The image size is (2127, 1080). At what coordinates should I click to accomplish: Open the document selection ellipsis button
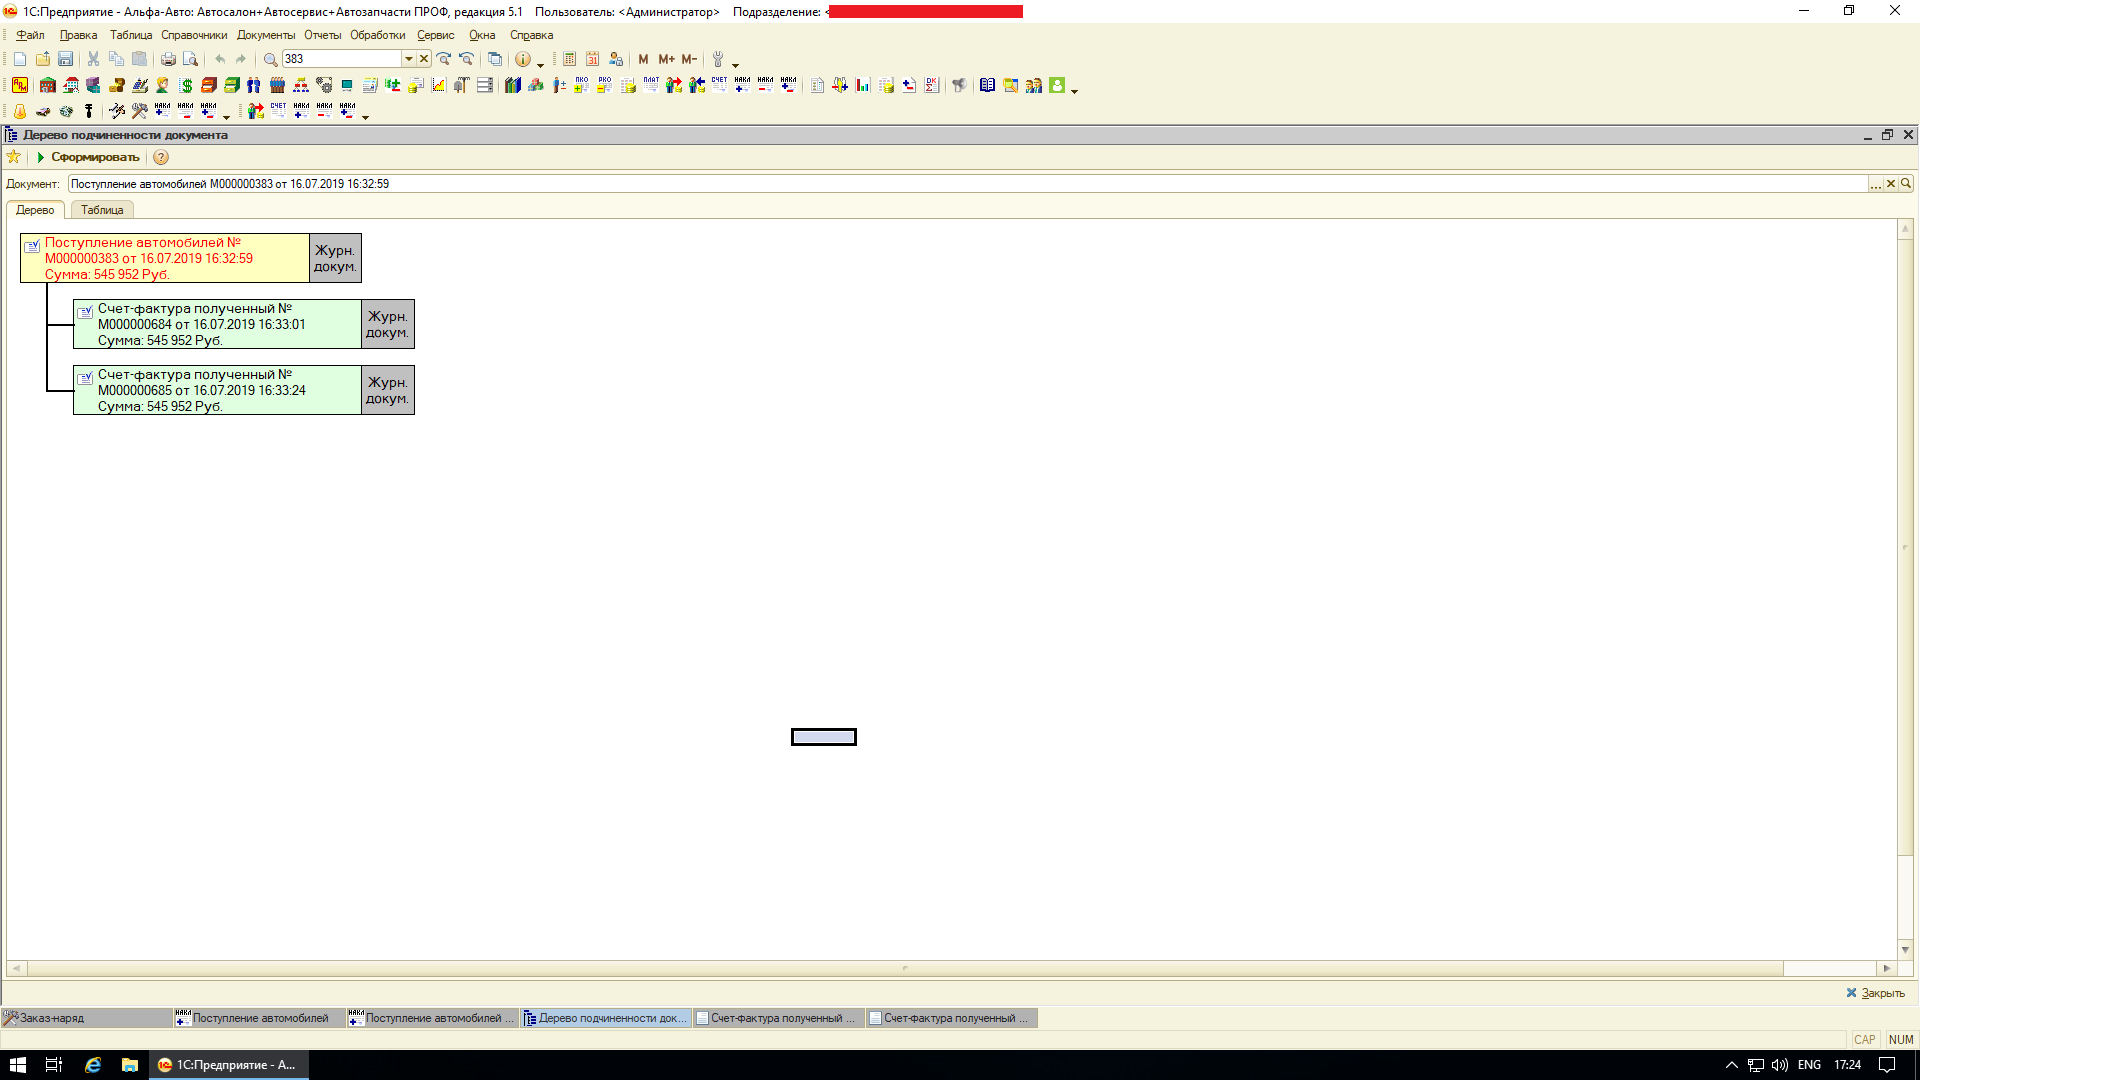[1876, 184]
